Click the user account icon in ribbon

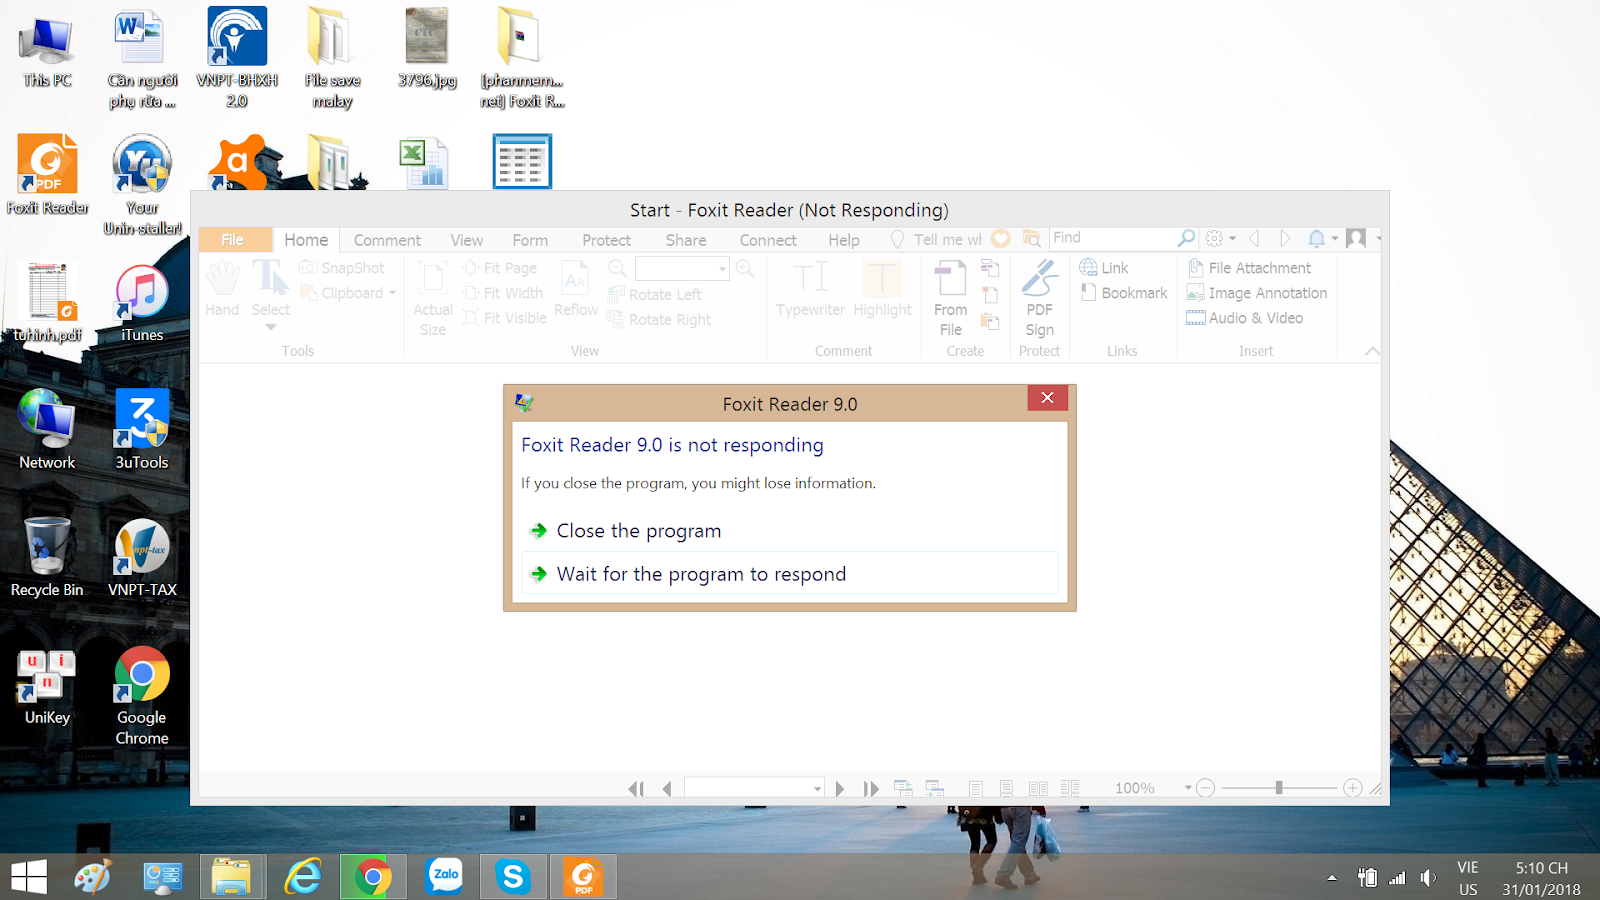pos(1356,238)
